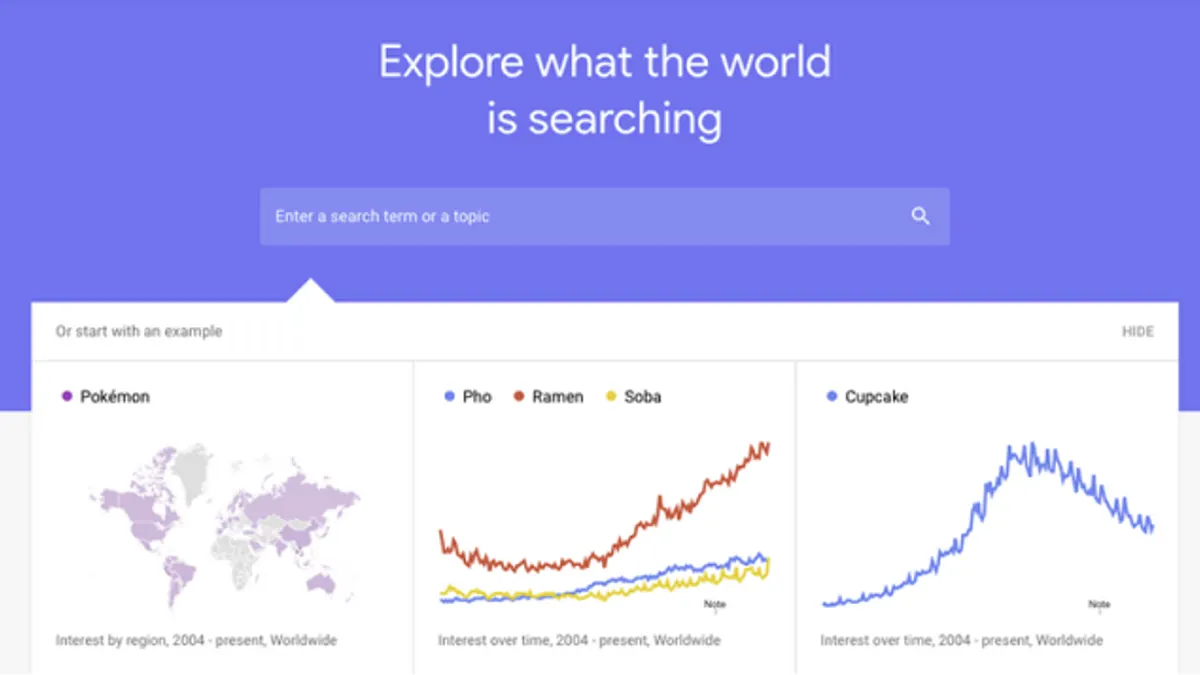This screenshot has height=675, width=1200.
Task: Click the Pokémon interest by region caption
Action: point(196,640)
